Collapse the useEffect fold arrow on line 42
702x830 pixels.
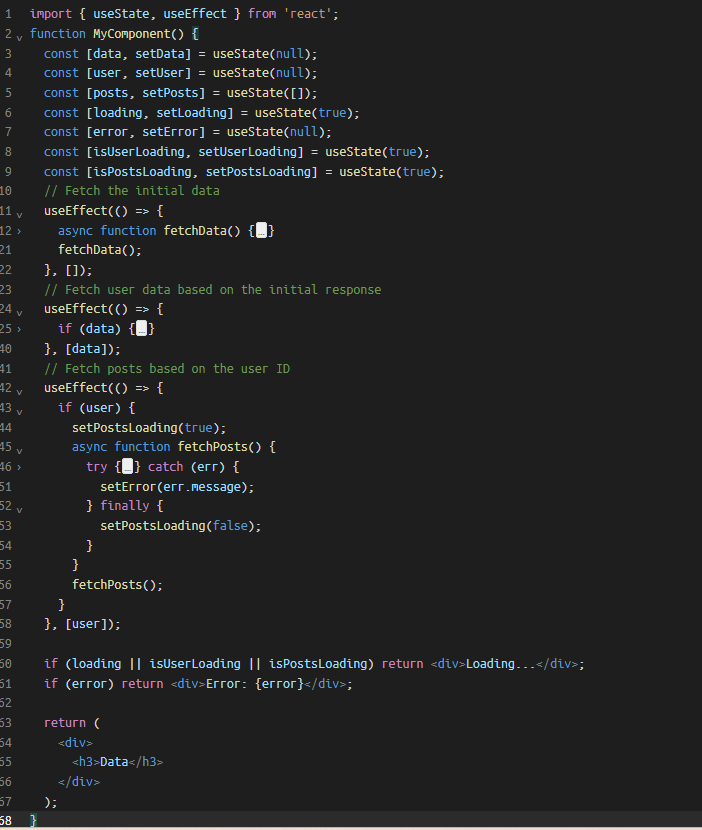click(20, 392)
